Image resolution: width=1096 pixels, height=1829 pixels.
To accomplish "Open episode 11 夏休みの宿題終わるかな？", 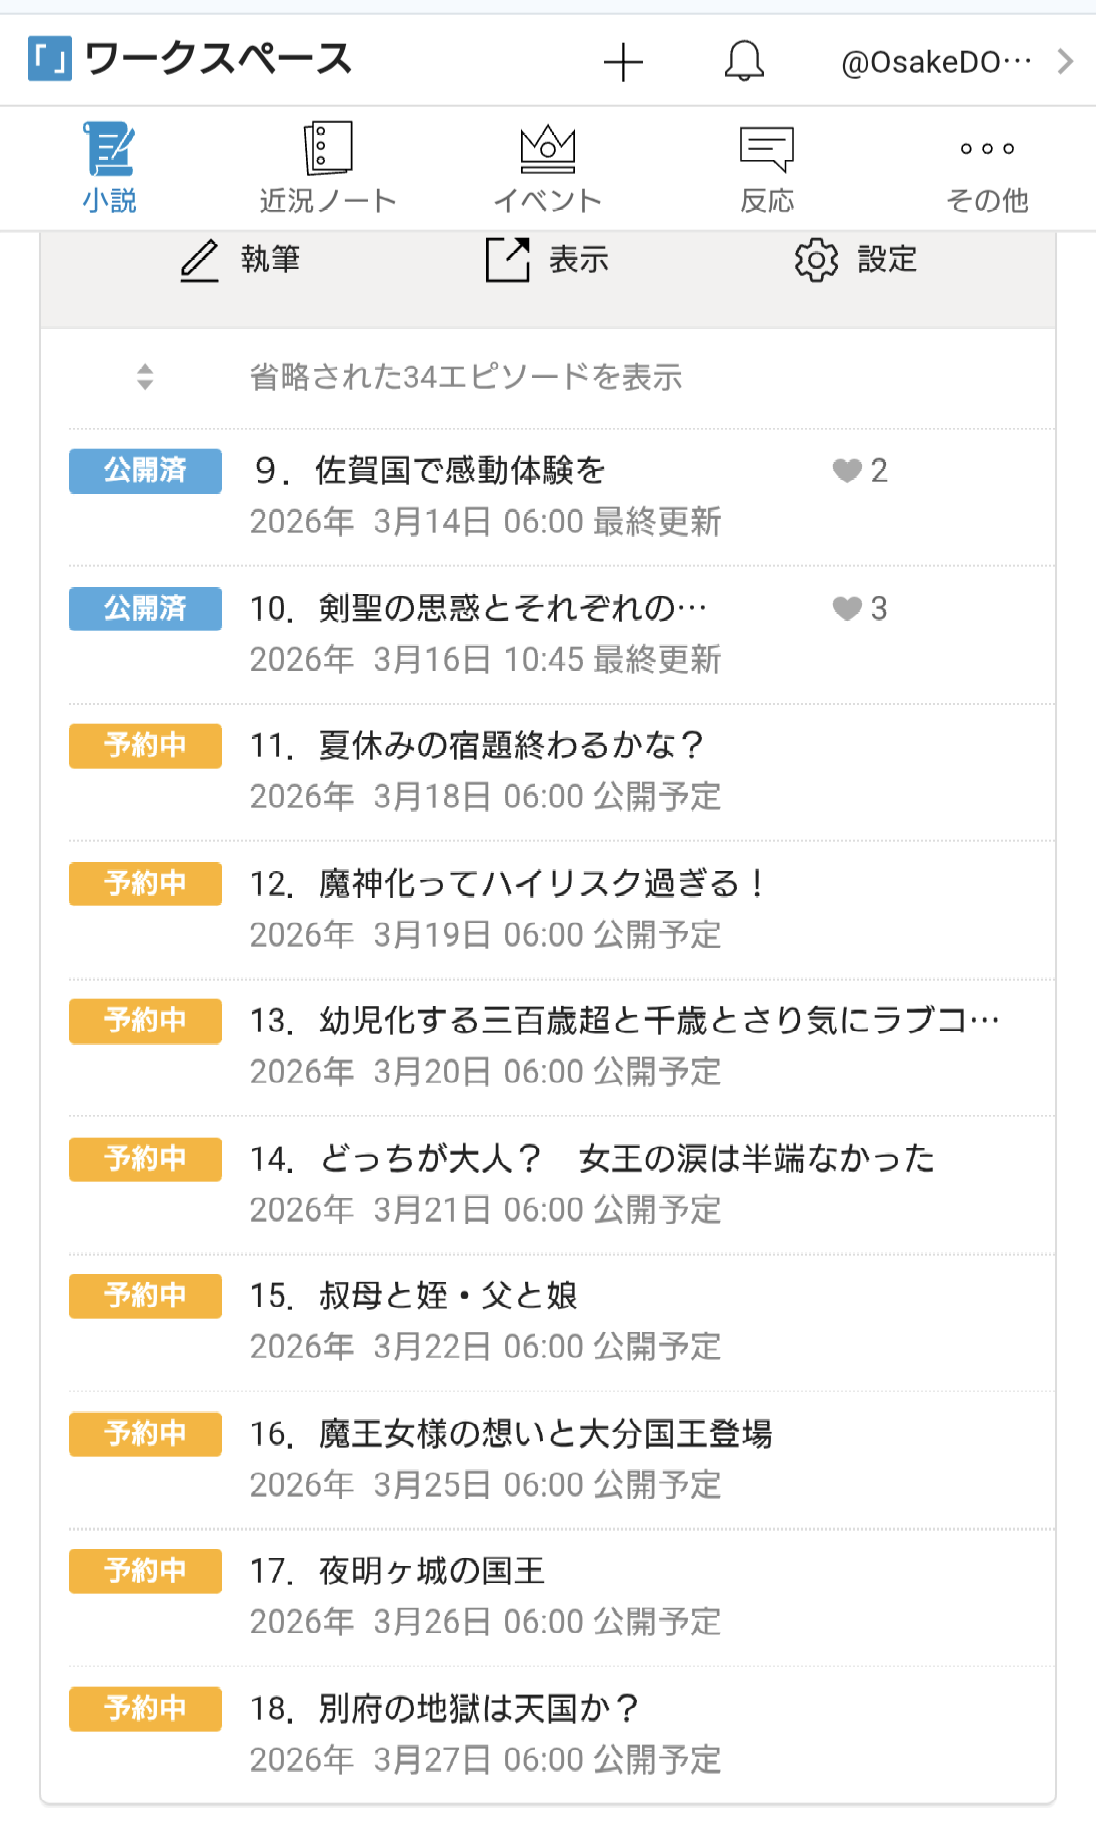I will 510,745.
